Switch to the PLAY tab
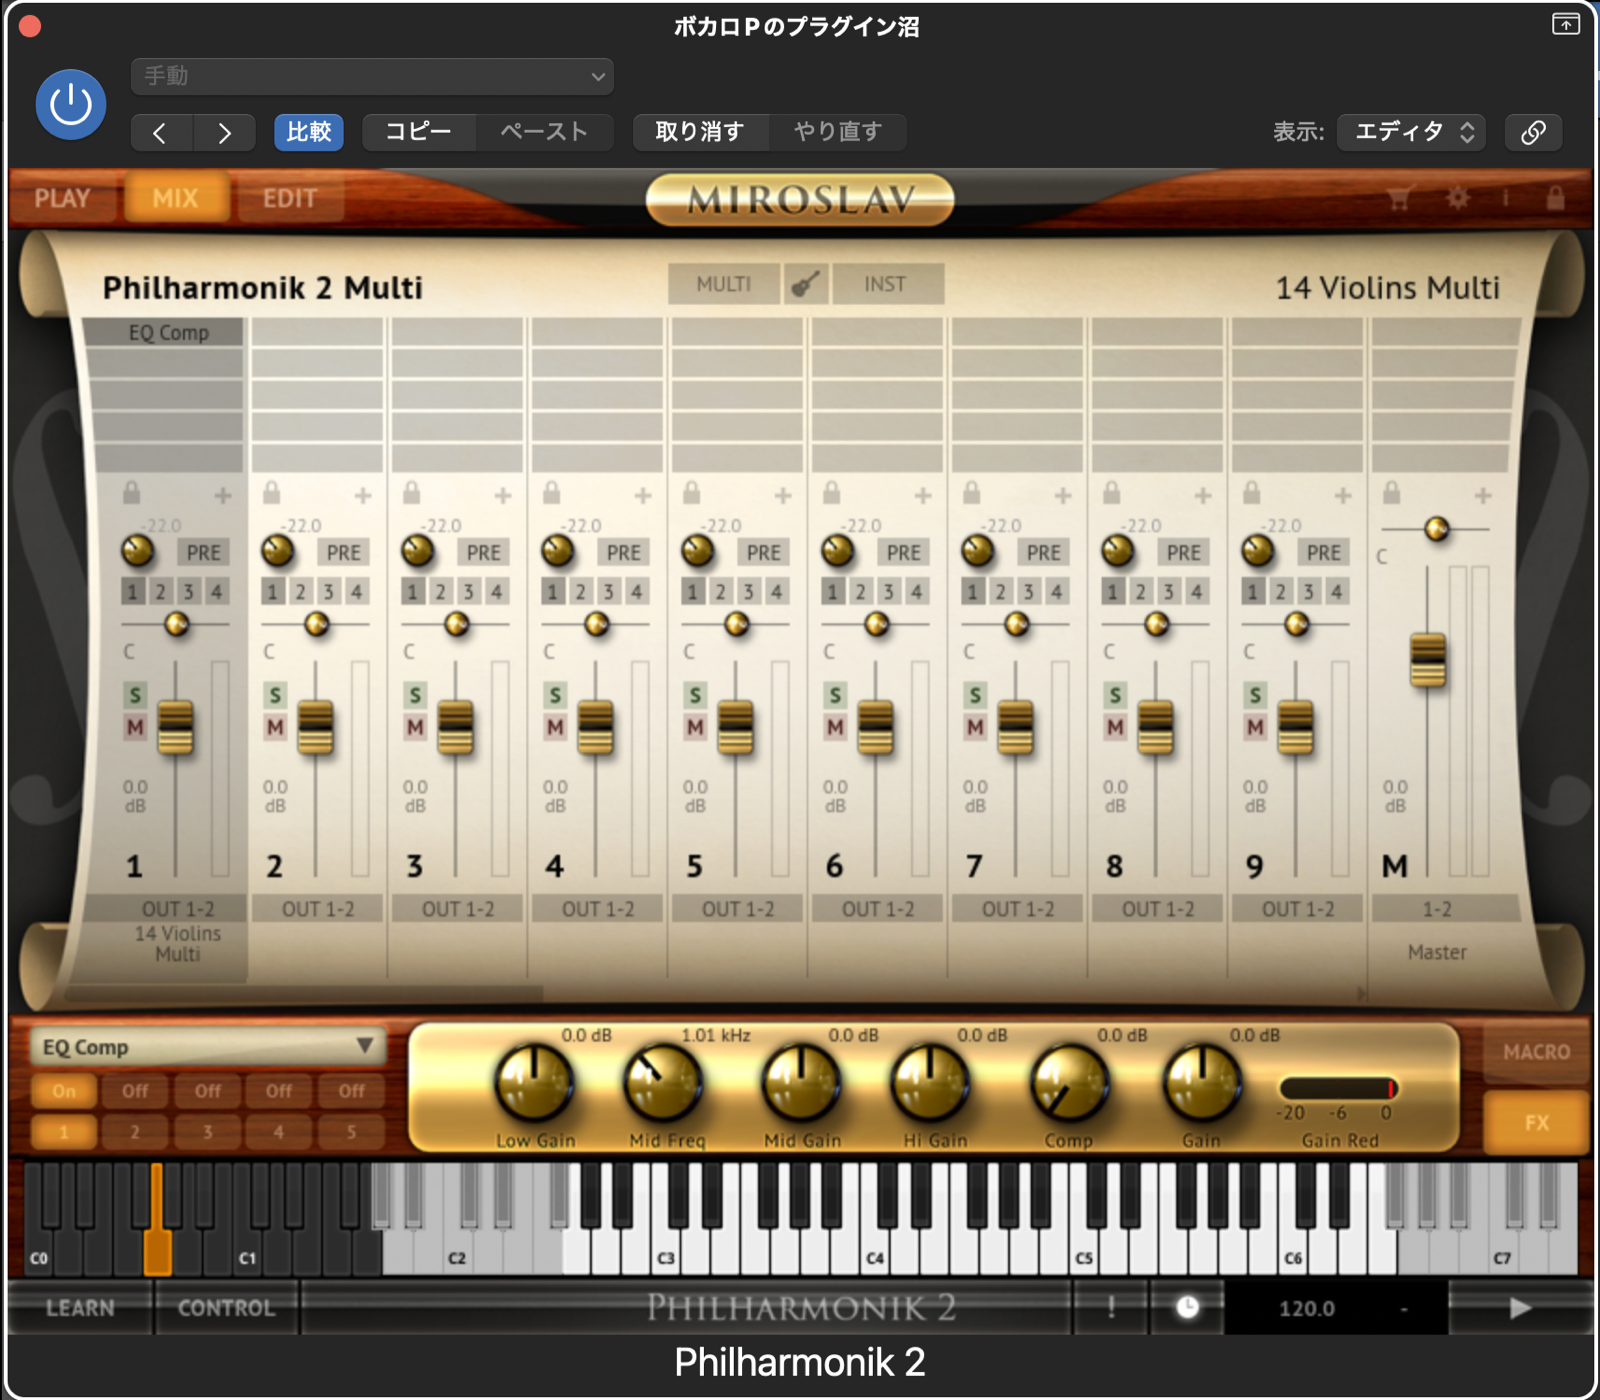 click(x=62, y=198)
